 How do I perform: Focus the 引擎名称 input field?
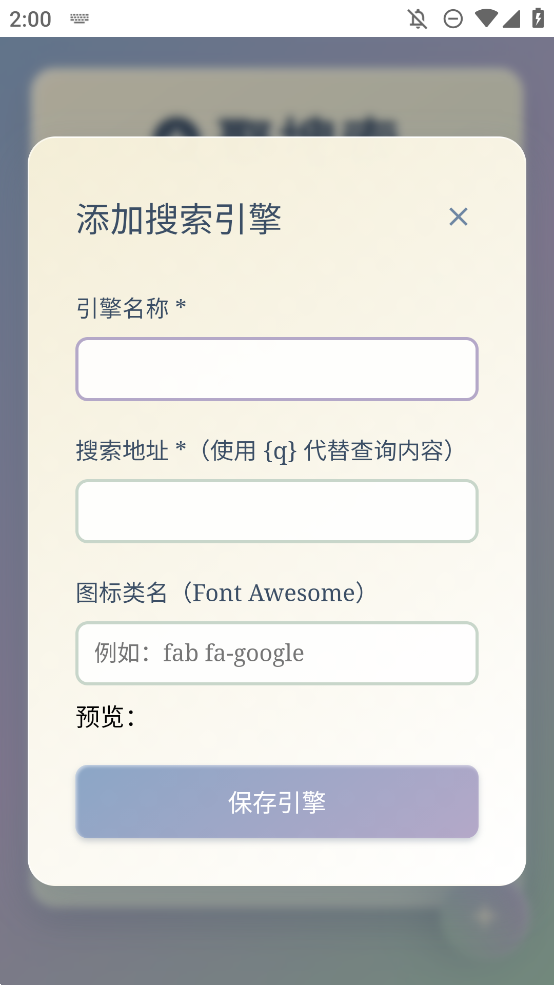click(277, 369)
